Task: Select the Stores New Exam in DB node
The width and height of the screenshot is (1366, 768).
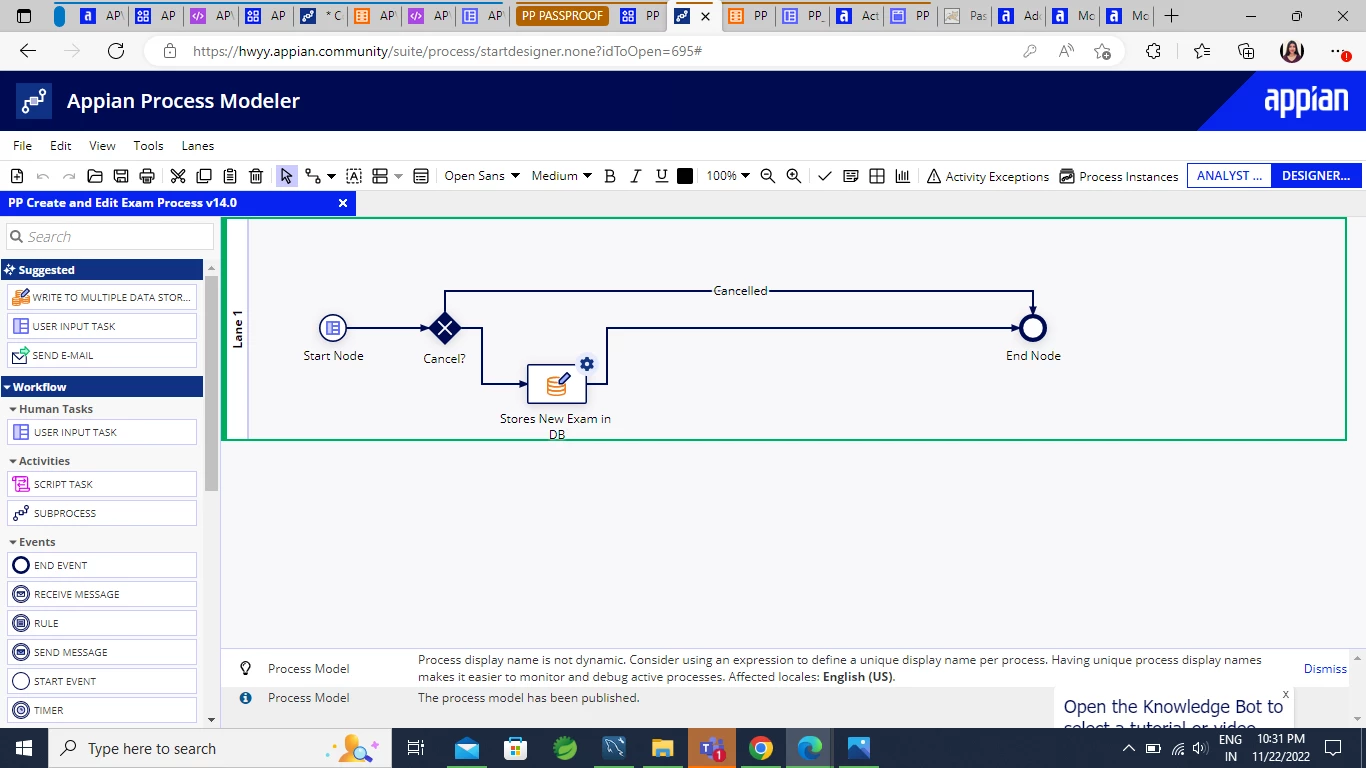Action: tap(557, 383)
